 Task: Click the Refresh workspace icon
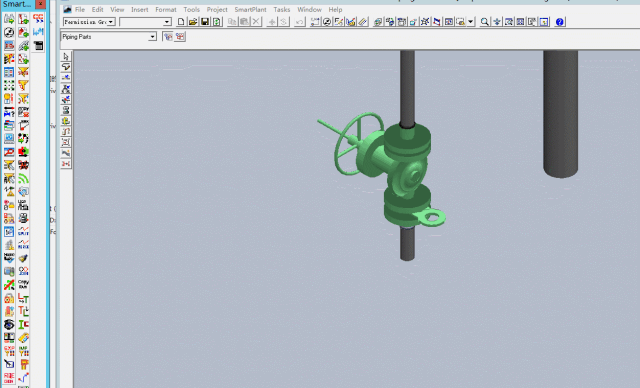pos(217,22)
